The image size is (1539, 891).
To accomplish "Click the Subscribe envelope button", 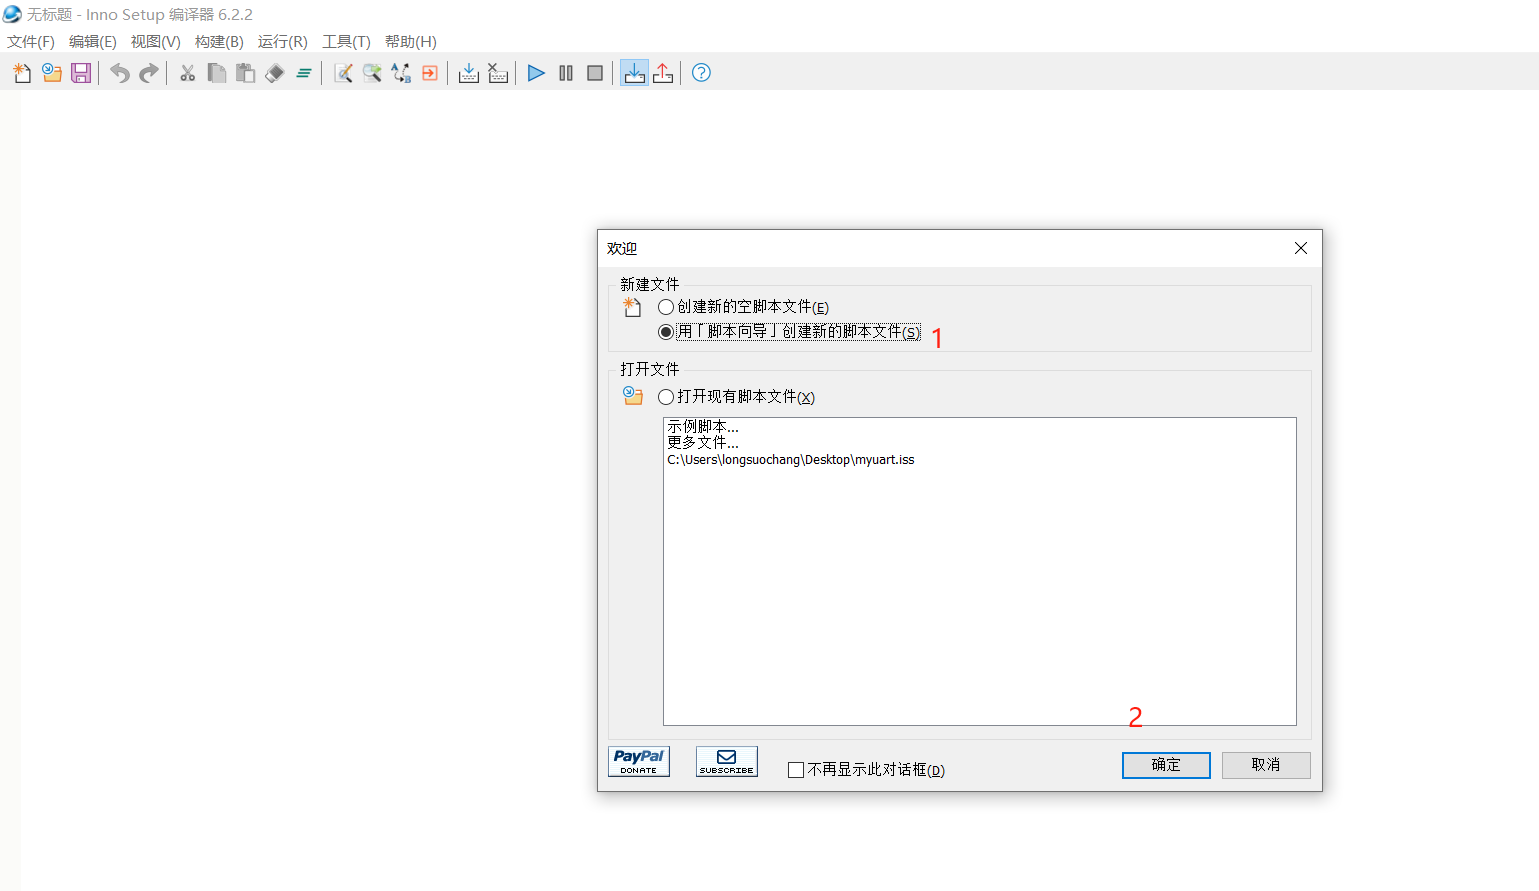I will tap(727, 762).
